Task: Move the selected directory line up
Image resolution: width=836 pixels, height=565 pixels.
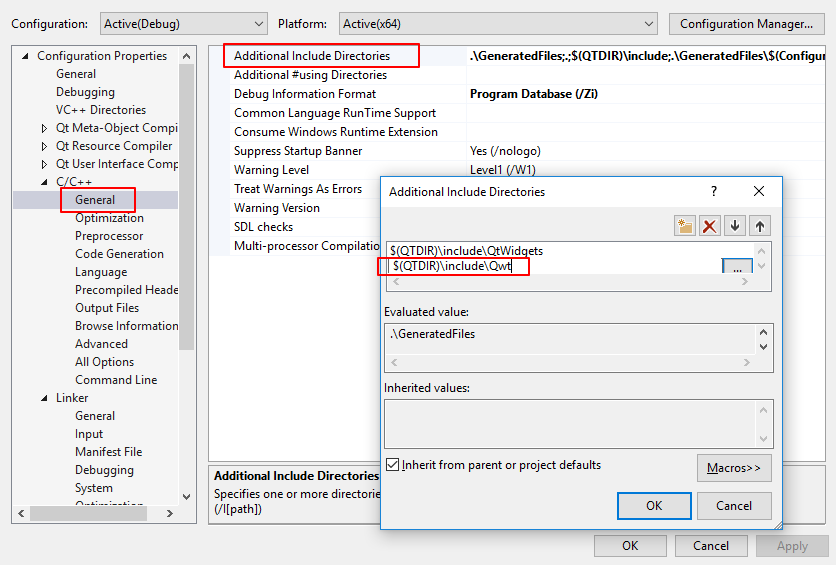Action: point(760,226)
